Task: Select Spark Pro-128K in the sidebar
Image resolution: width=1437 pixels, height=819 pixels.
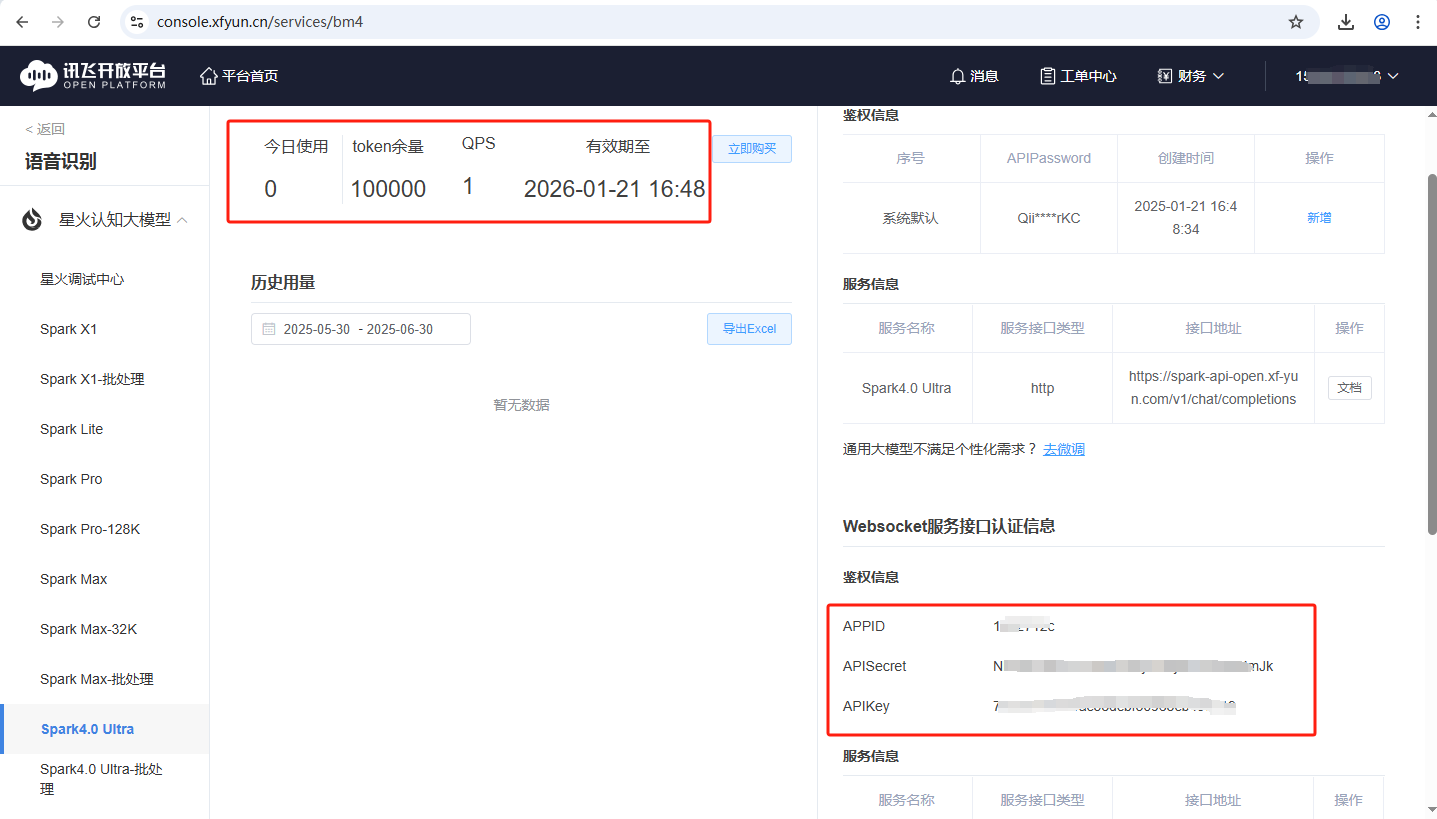Action: [90, 529]
